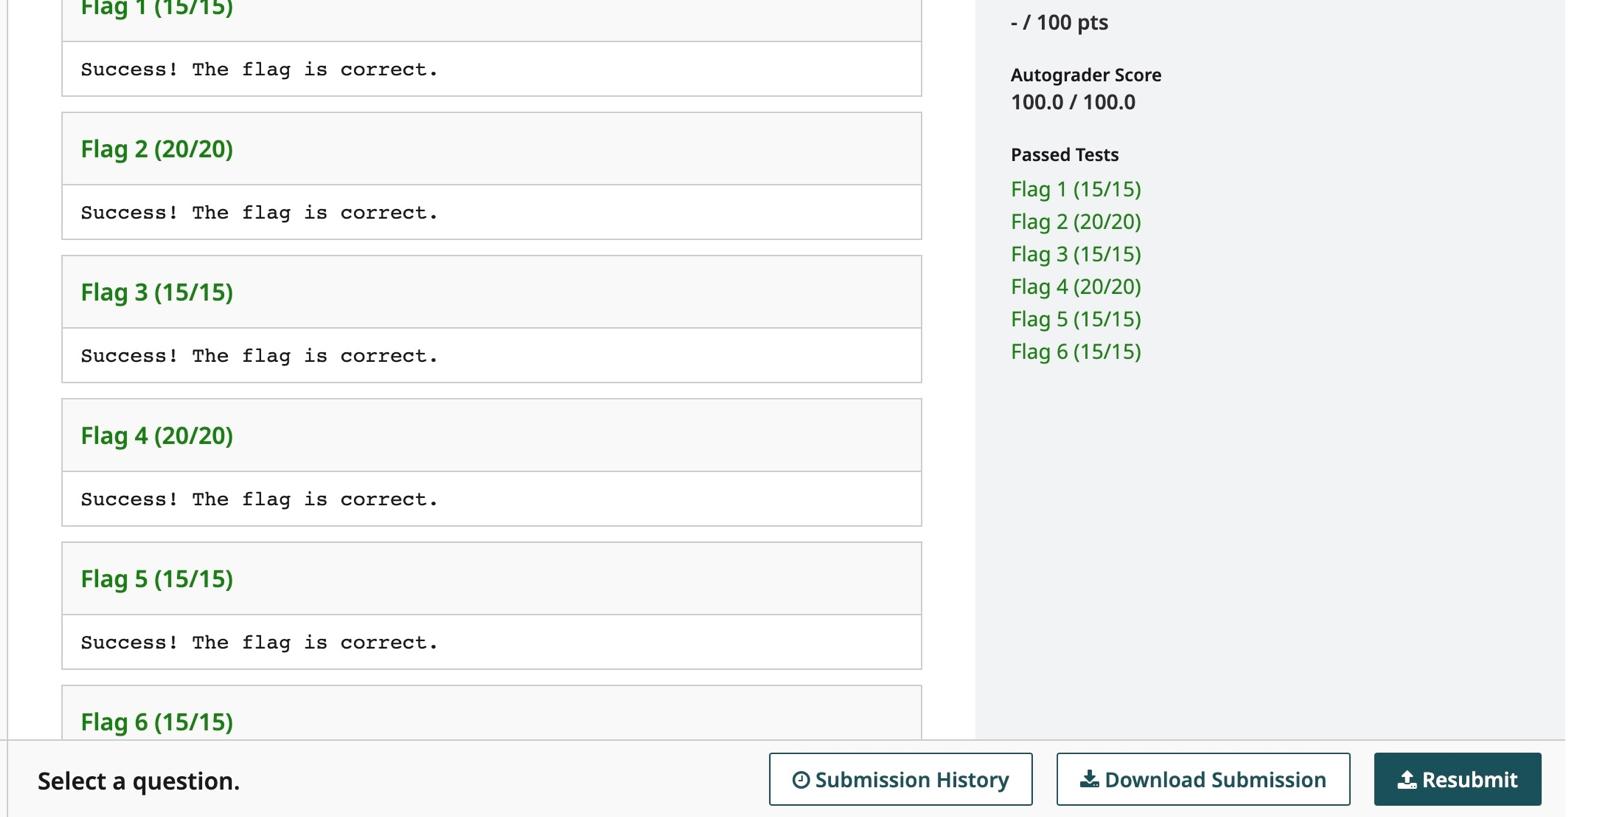The width and height of the screenshot is (1600, 817).
Task: Go to Flag 4 (20/20) passed test
Action: [1075, 287]
